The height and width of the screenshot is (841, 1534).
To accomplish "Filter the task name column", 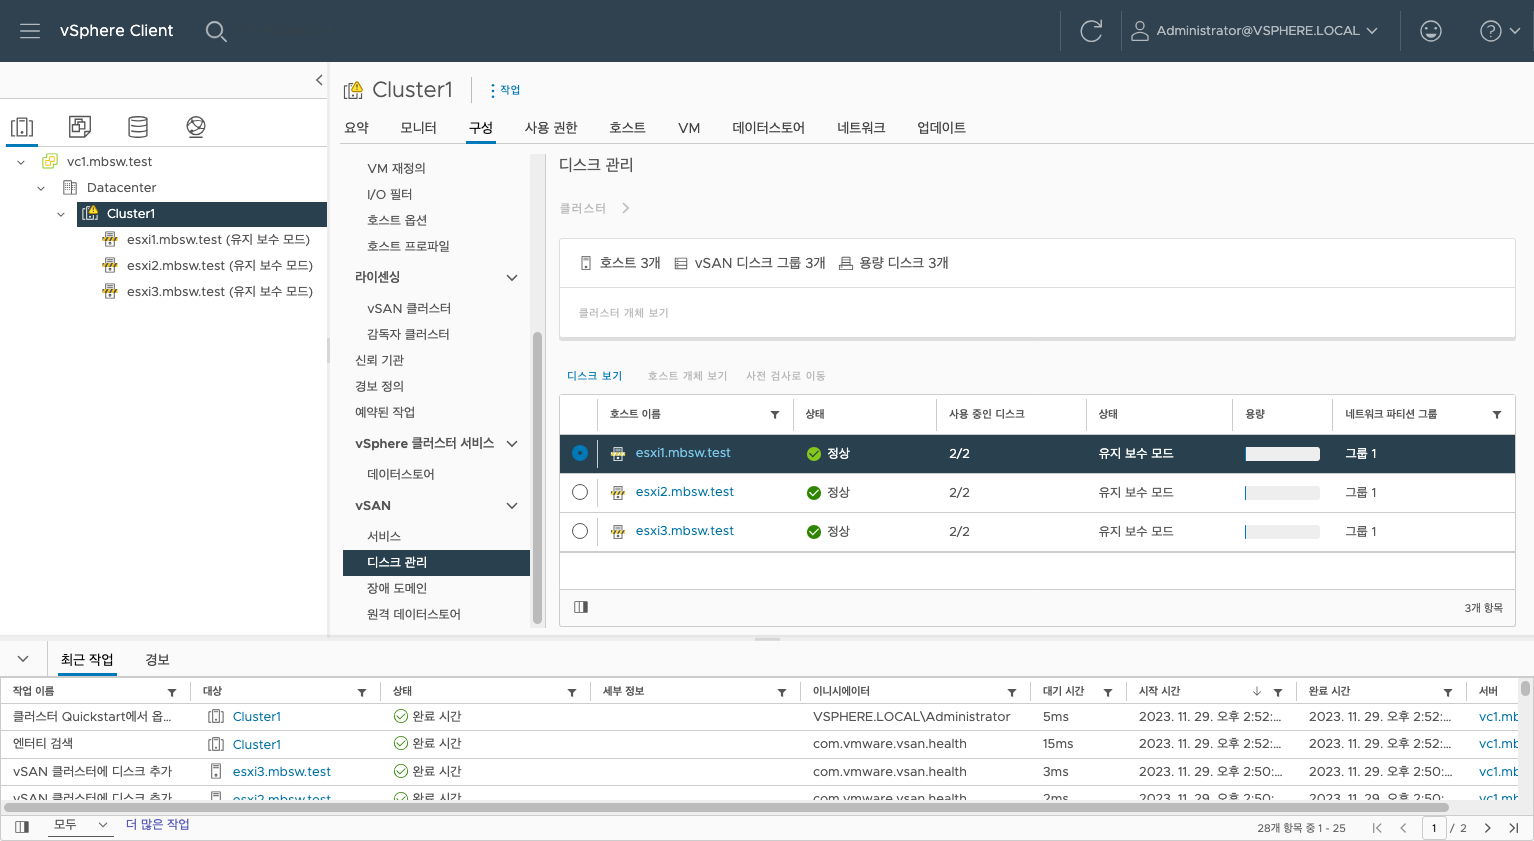I will point(172,692).
